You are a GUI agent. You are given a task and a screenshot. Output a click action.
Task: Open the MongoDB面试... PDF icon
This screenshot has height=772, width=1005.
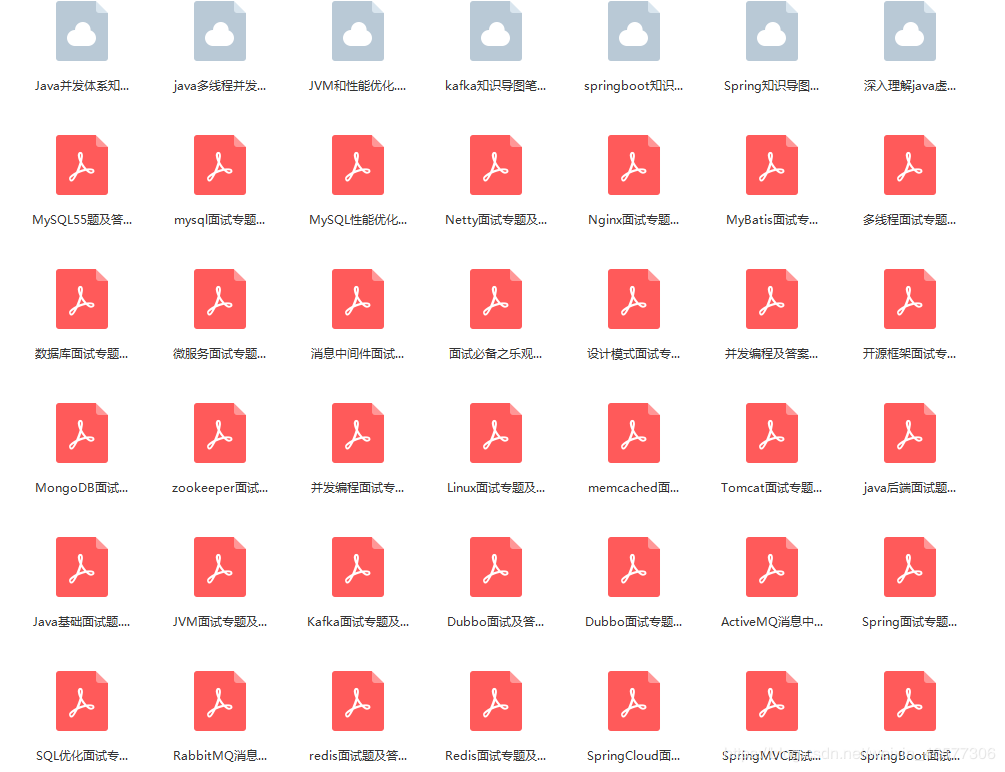[82, 433]
